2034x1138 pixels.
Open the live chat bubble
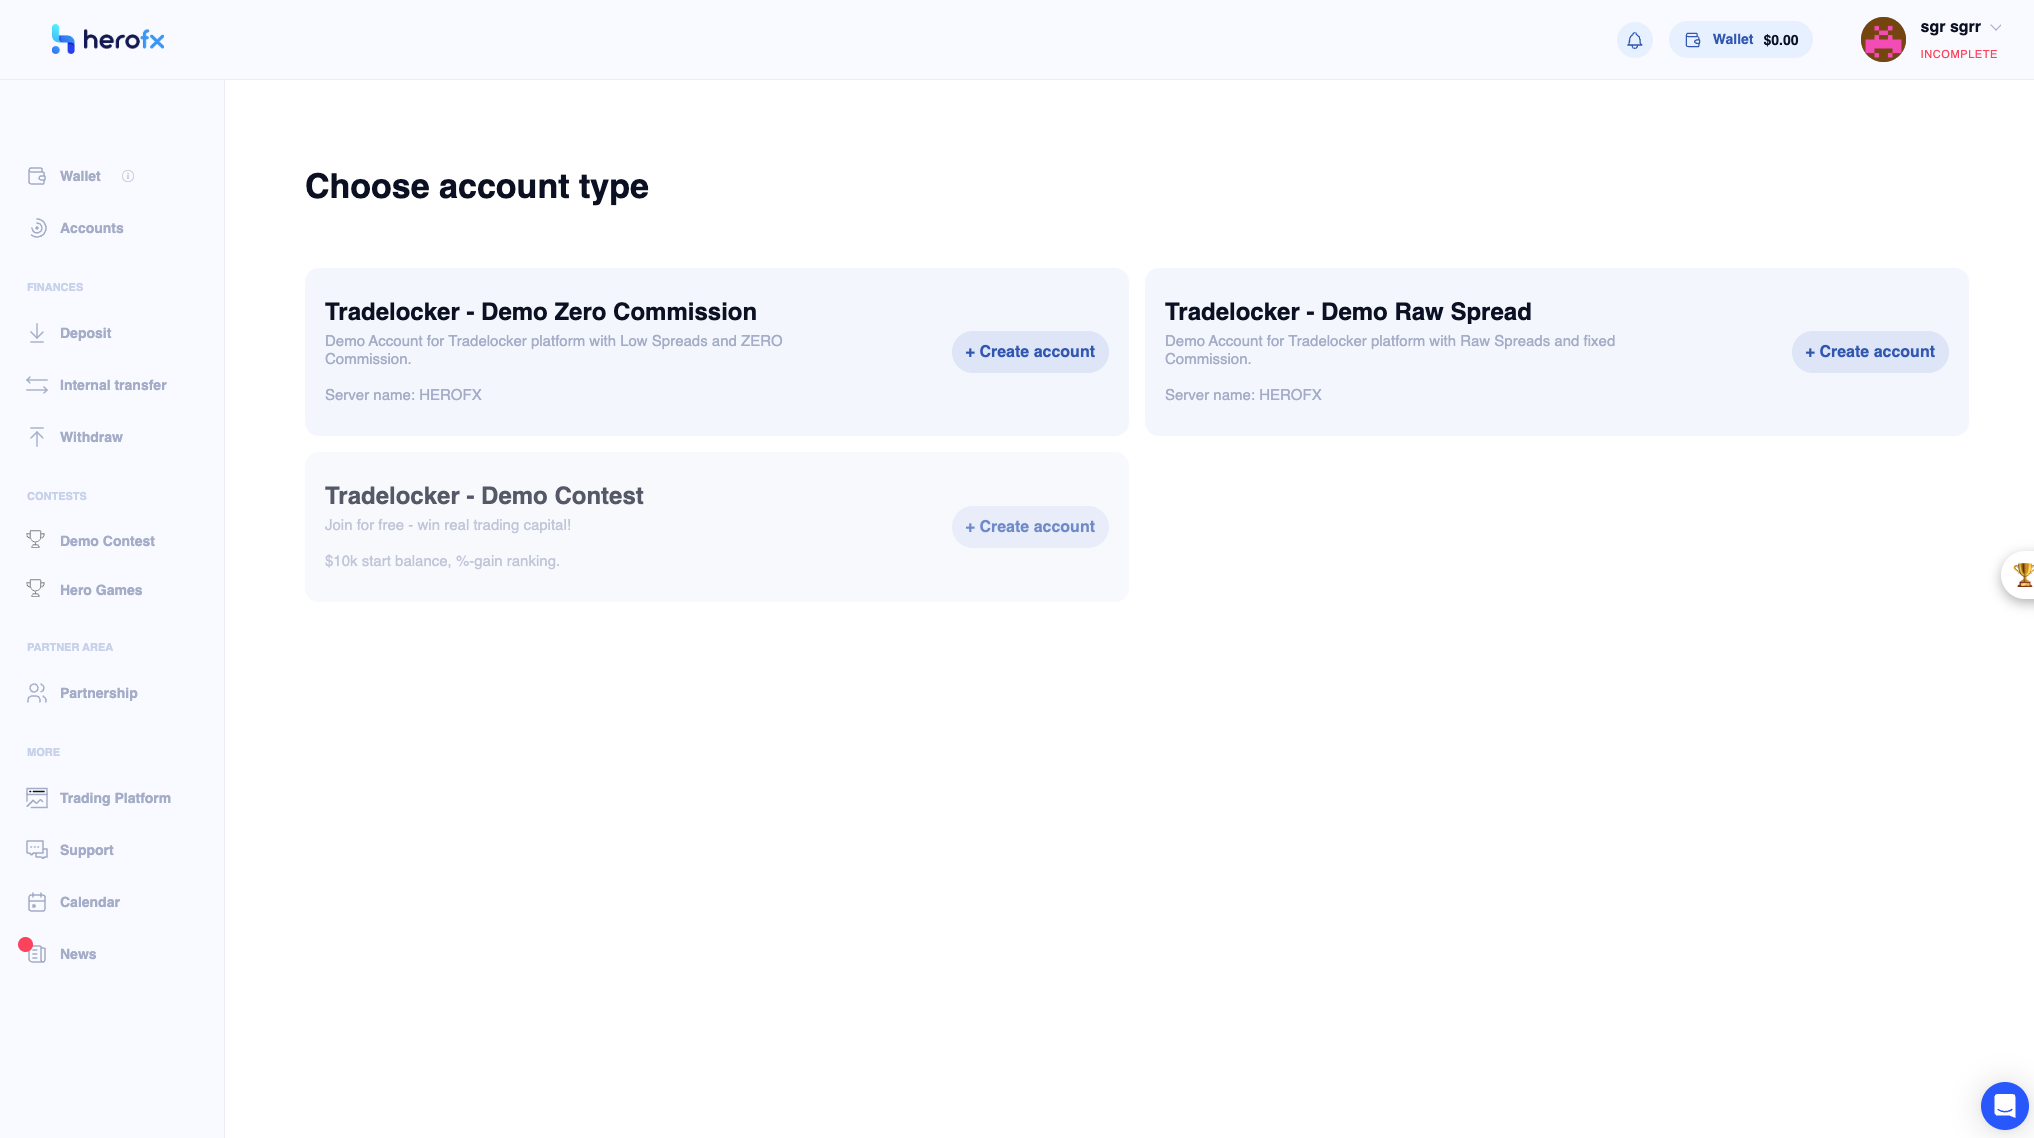point(2005,1106)
